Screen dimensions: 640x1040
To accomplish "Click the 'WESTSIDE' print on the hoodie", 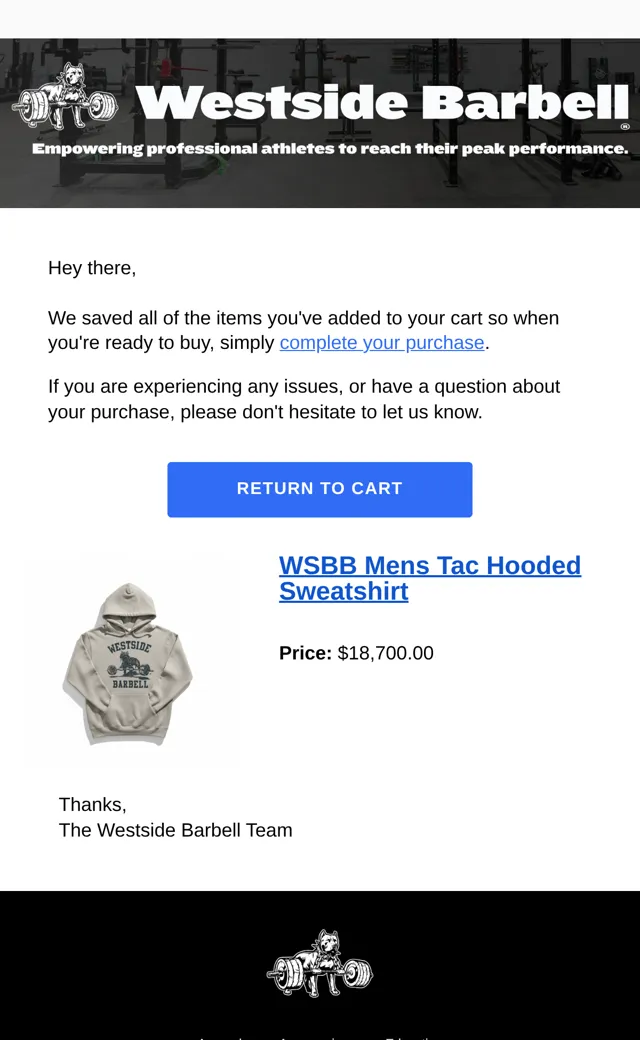I will point(129,645).
